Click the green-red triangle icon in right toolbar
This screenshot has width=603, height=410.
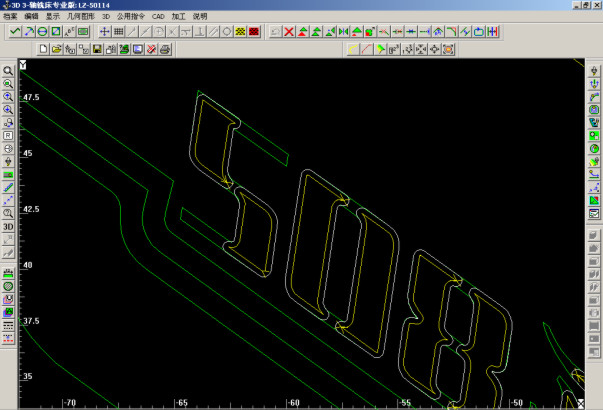(594, 200)
